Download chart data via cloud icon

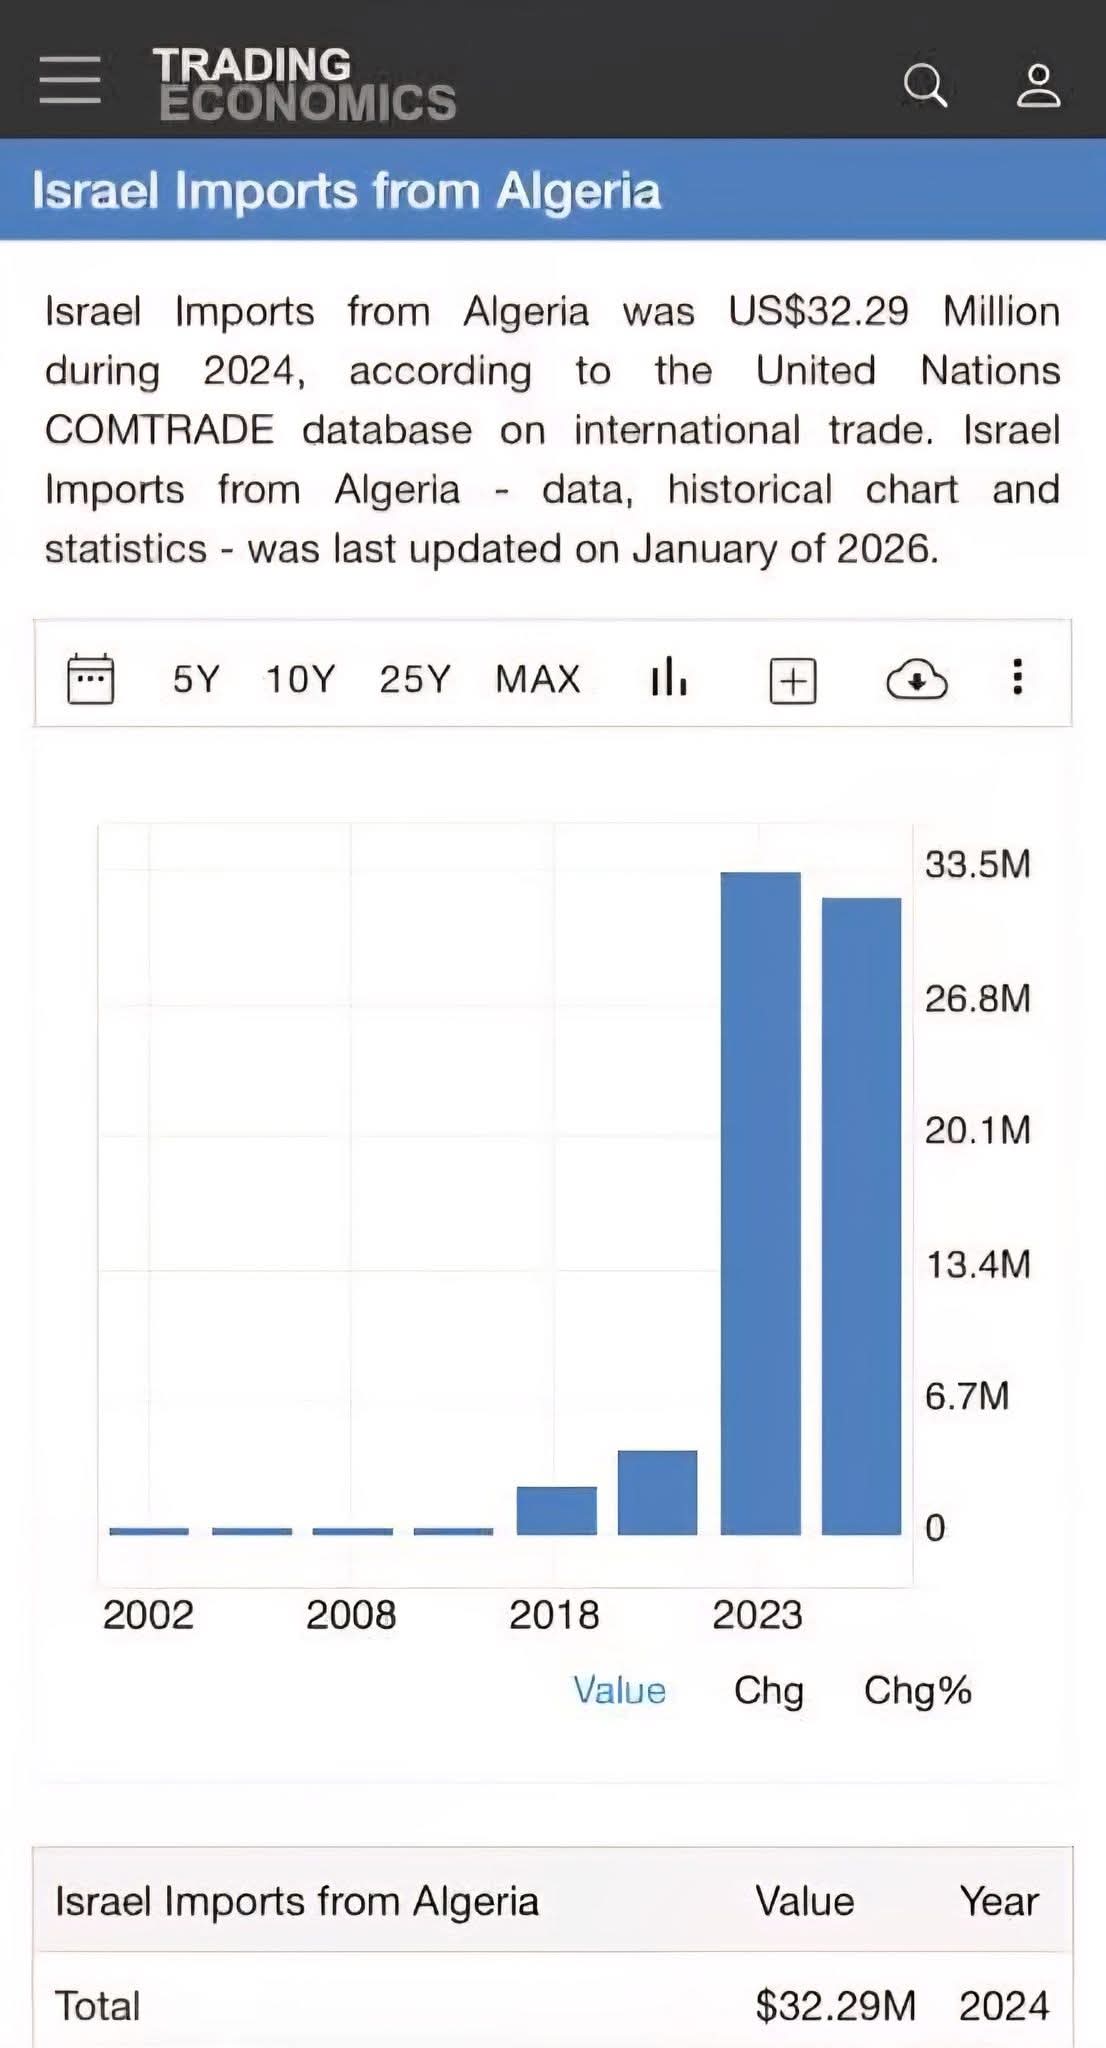[917, 680]
